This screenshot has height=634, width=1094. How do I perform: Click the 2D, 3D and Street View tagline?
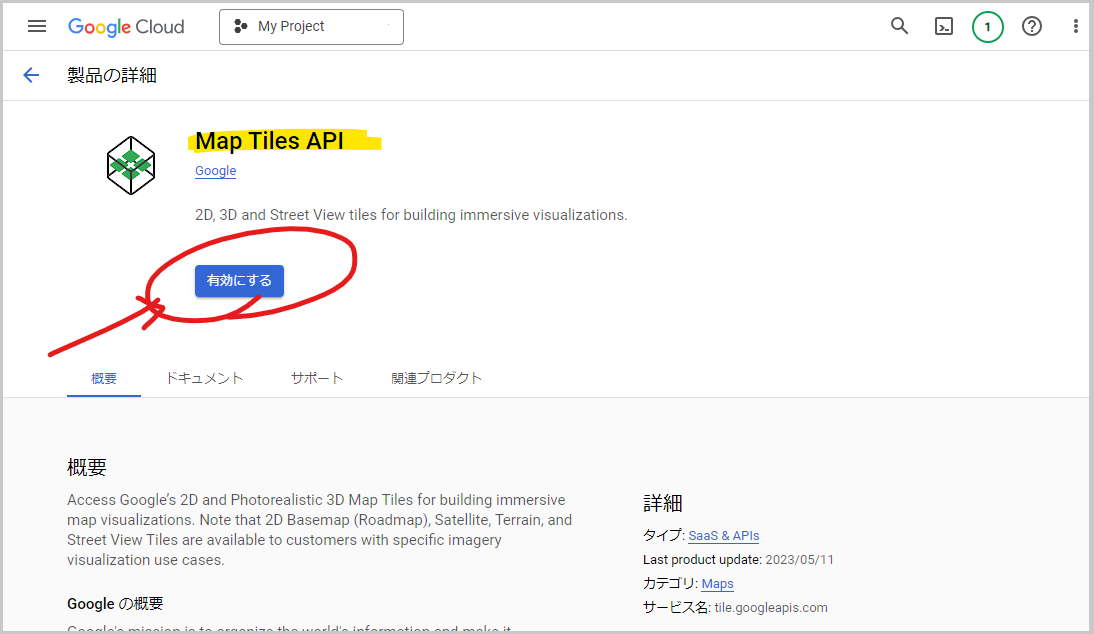411,215
